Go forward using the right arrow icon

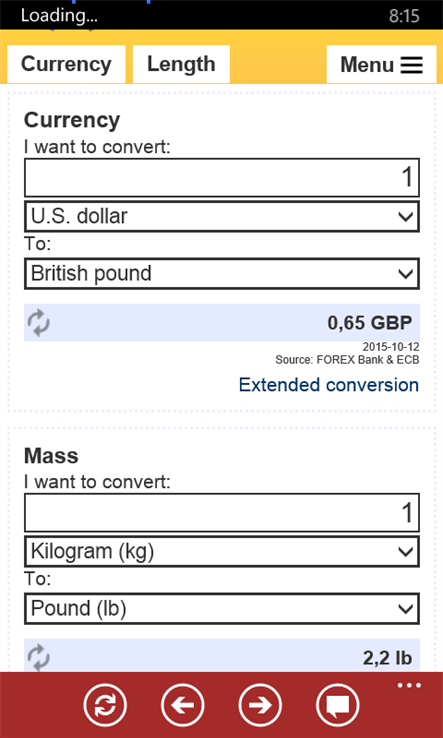pyautogui.click(x=260, y=705)
